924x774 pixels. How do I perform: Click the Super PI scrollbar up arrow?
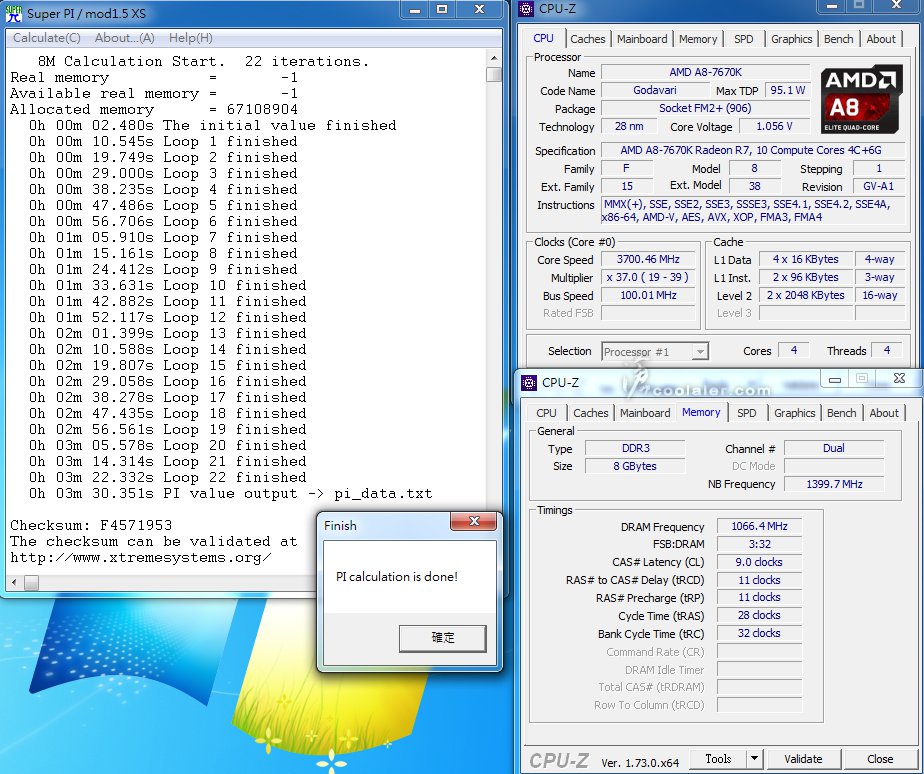pos(494,58)
